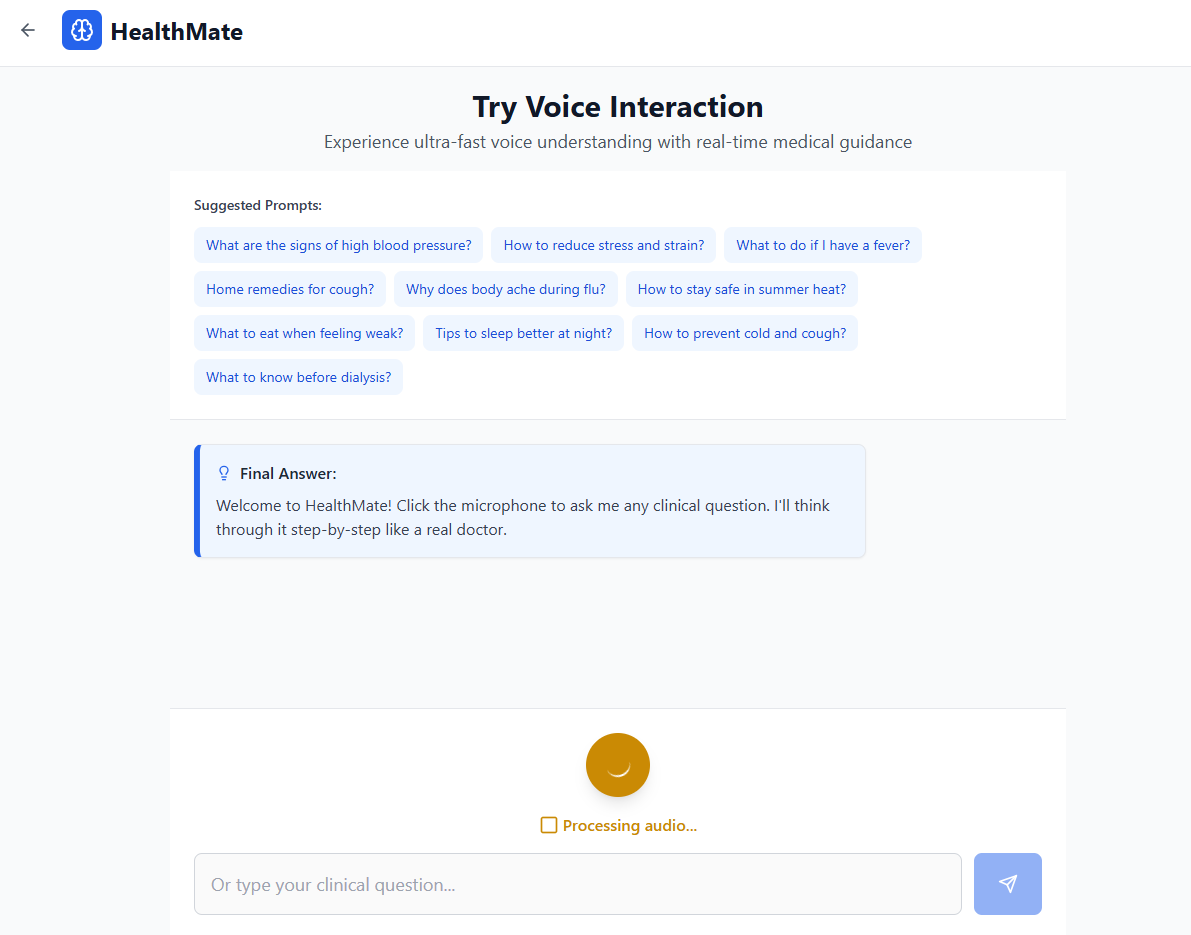Select 'What are the signs of high blood pressure?' prompt
This screenshot has width=1191, height=935.
click(x=339, y=245)
